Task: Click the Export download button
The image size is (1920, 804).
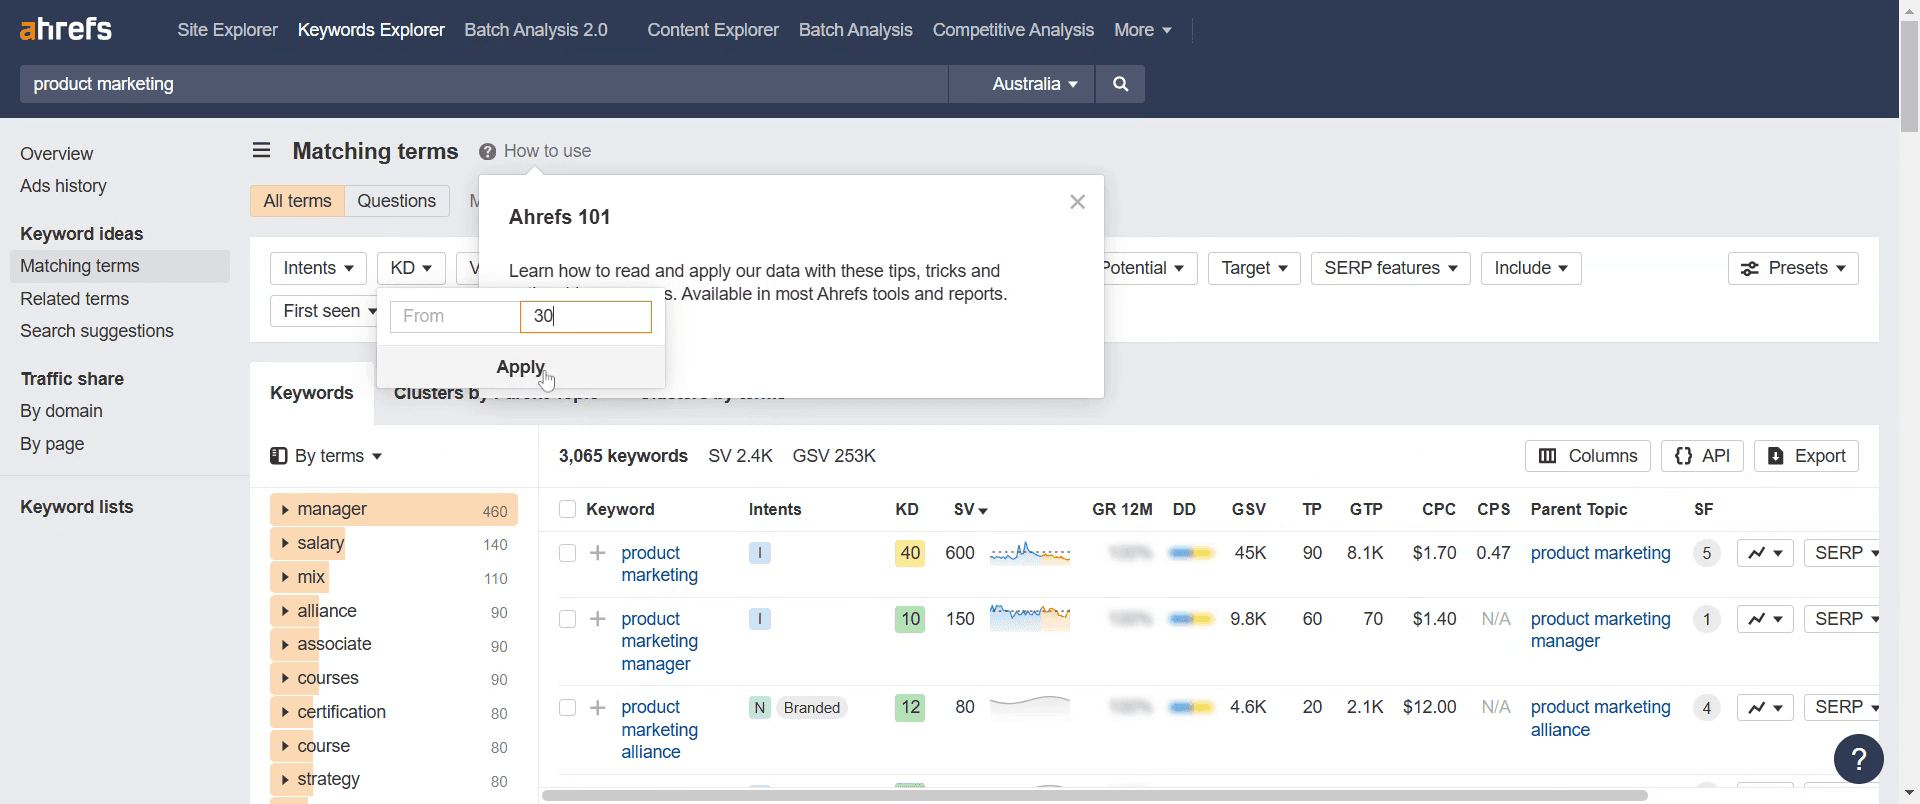Action: (x=1806, y=456)
